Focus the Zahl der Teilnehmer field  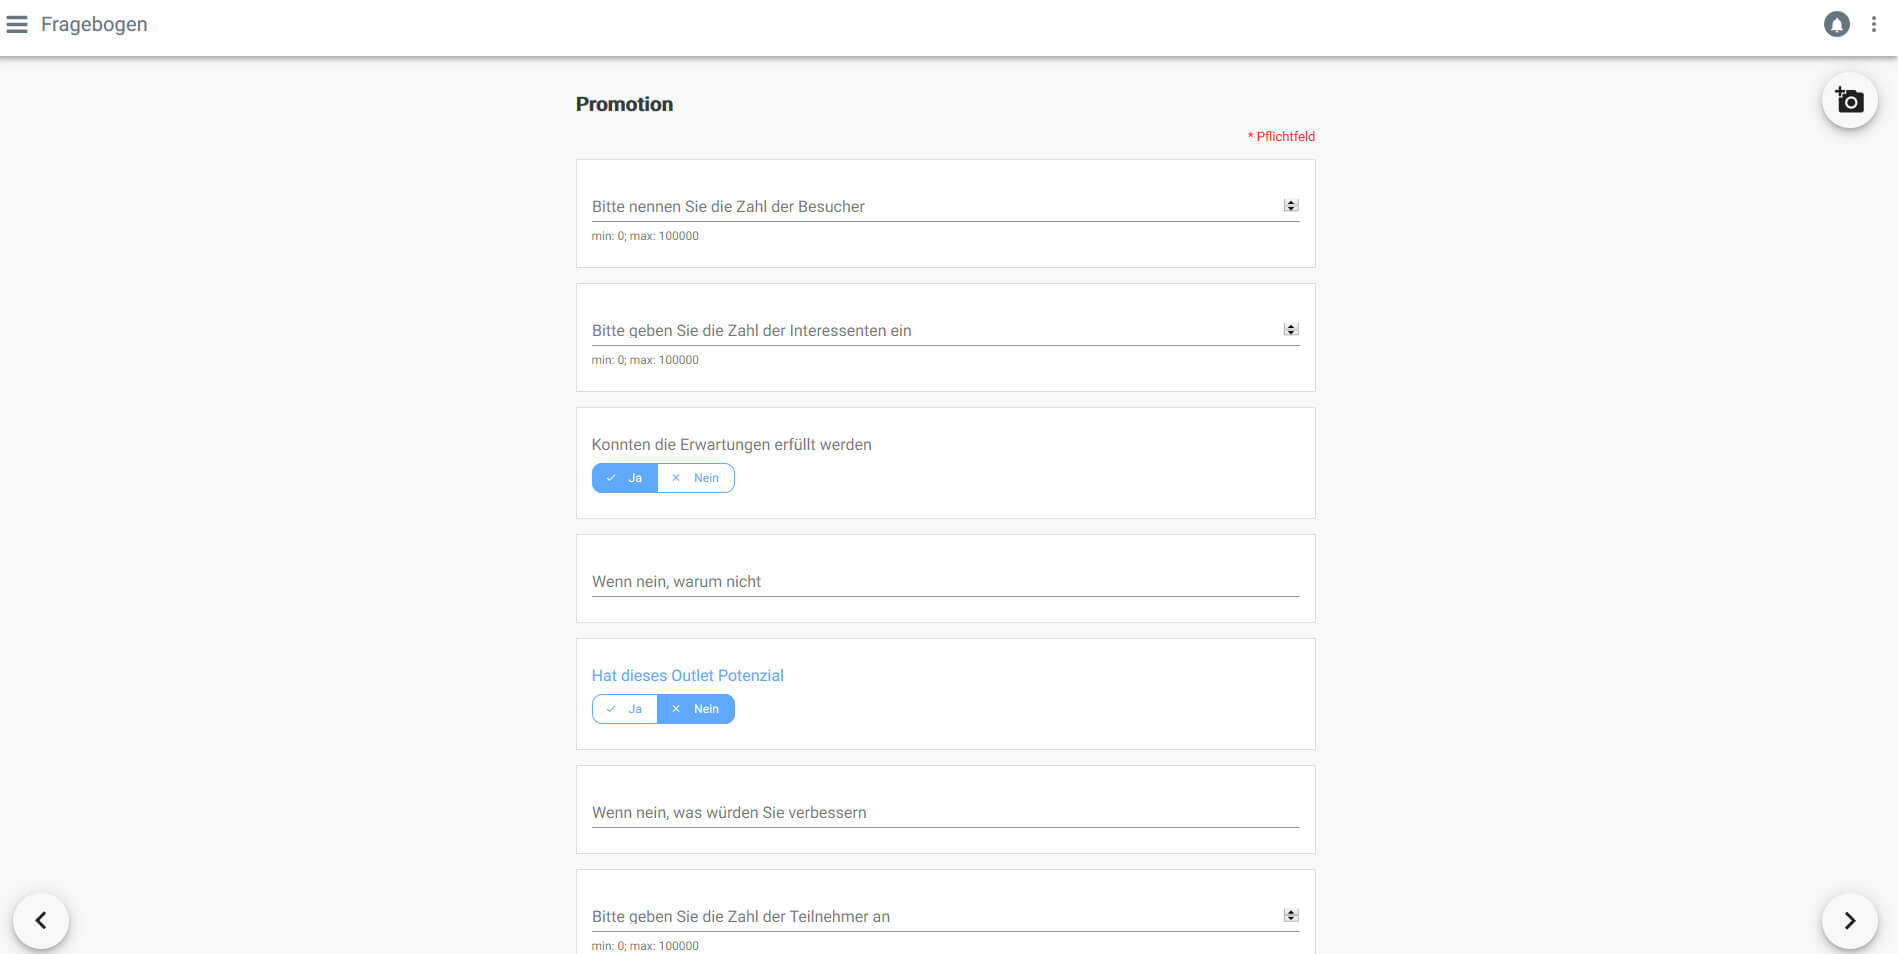[x=937, y=916]
